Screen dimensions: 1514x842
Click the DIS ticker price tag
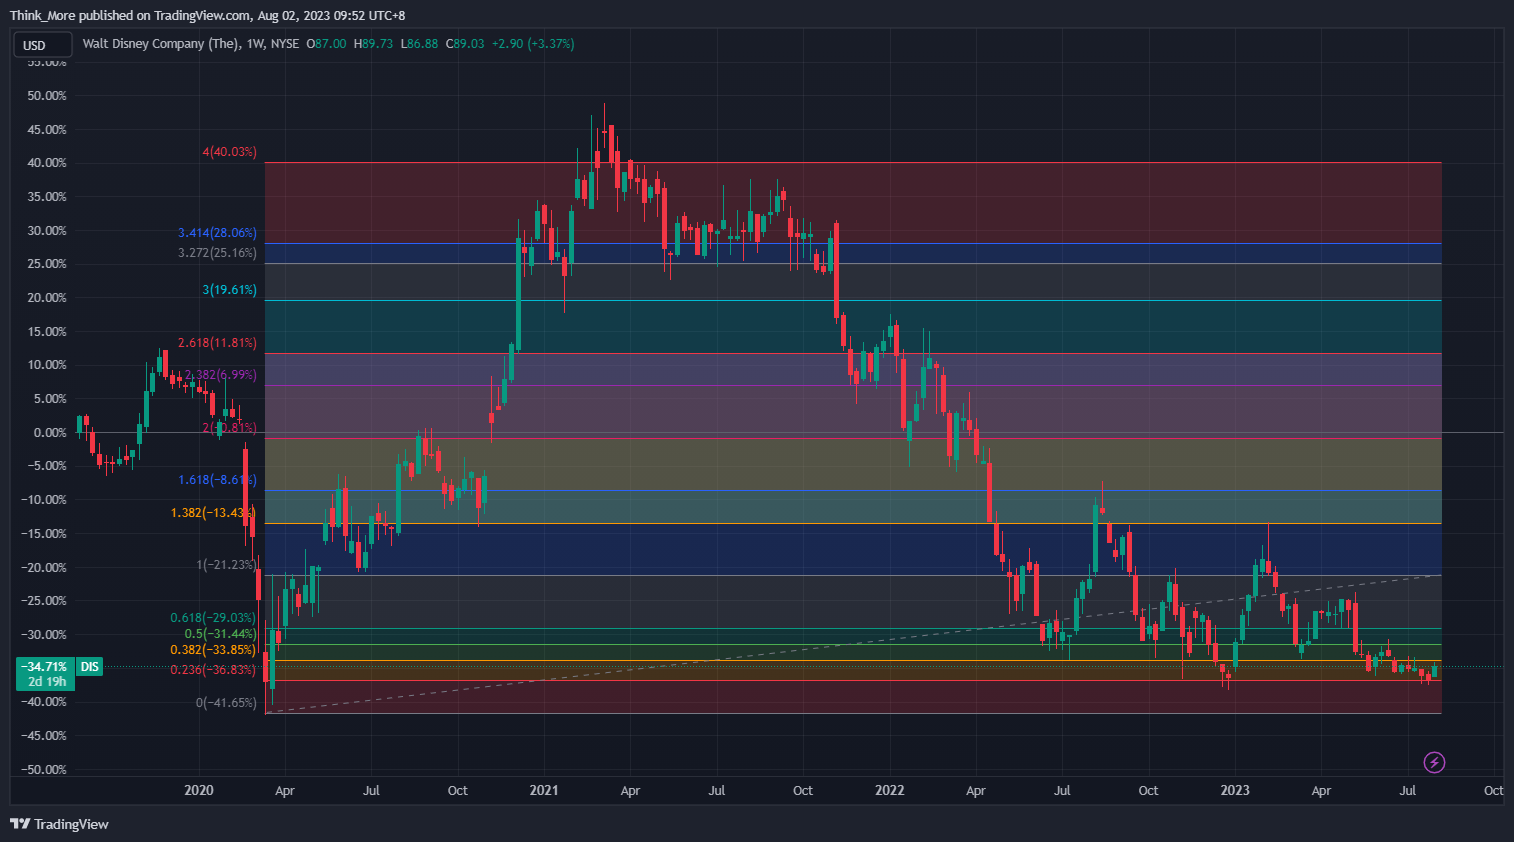[90, 667]
